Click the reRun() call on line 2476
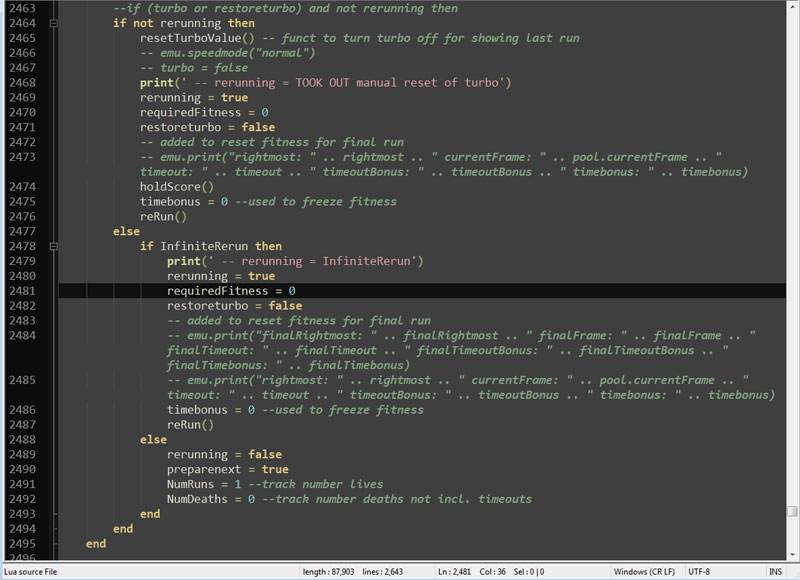Image resolution: width=800 pixels, height=580 pixels. tap(163, 216)
